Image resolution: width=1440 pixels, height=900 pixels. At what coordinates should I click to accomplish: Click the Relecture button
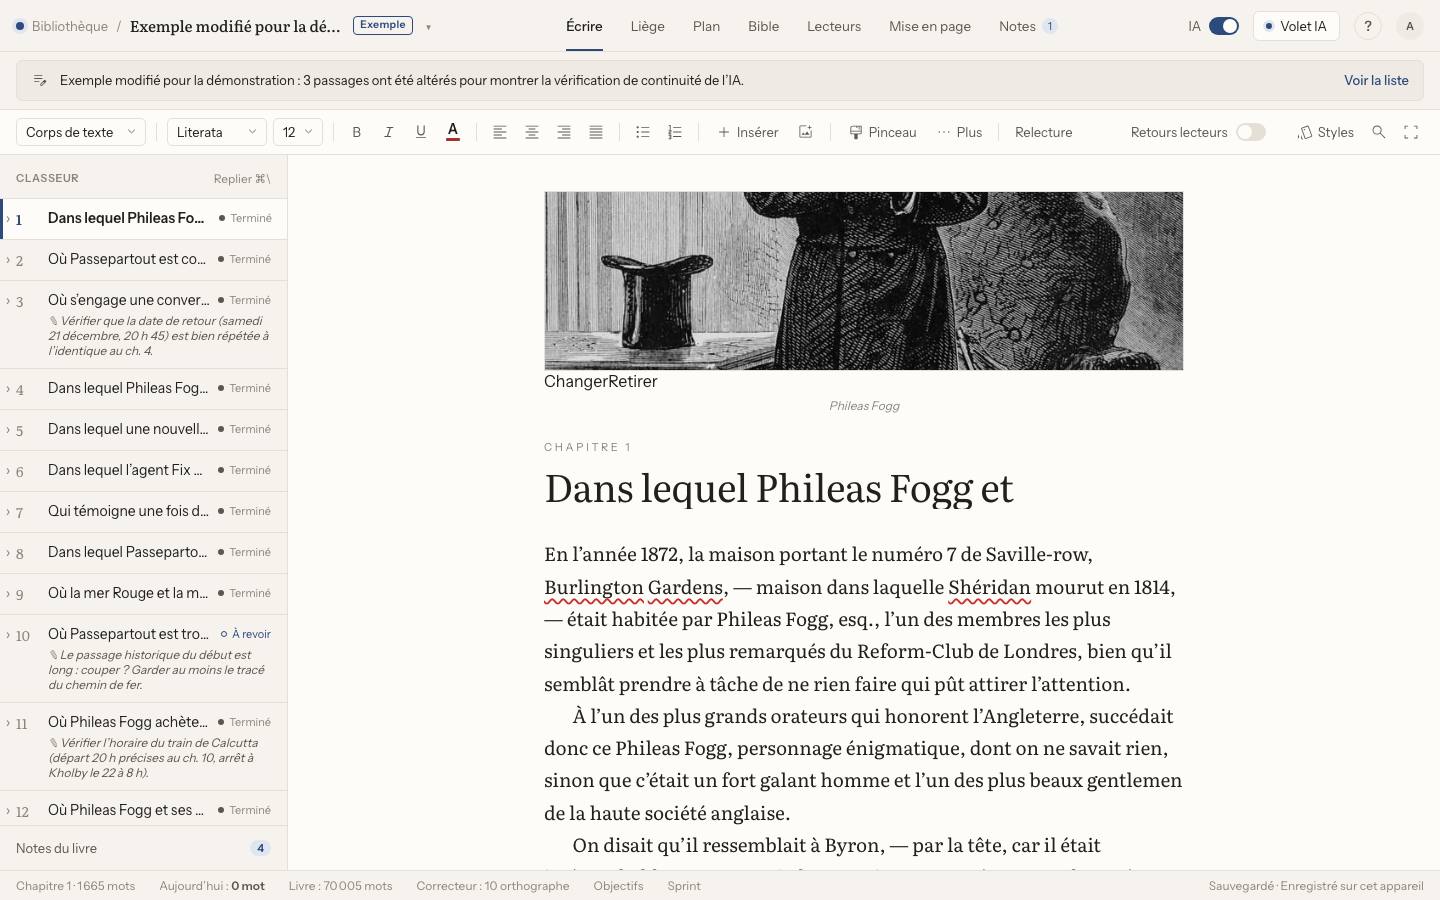click(1043, 132)
